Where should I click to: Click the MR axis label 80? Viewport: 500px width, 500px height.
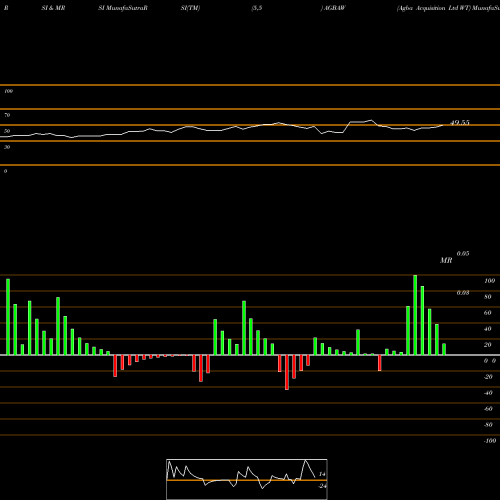click(x=488, y=297)
